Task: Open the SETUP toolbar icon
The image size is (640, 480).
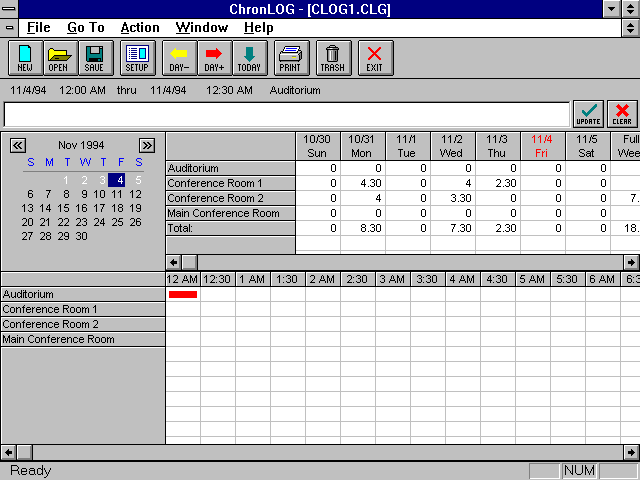Action: [137, 59]
